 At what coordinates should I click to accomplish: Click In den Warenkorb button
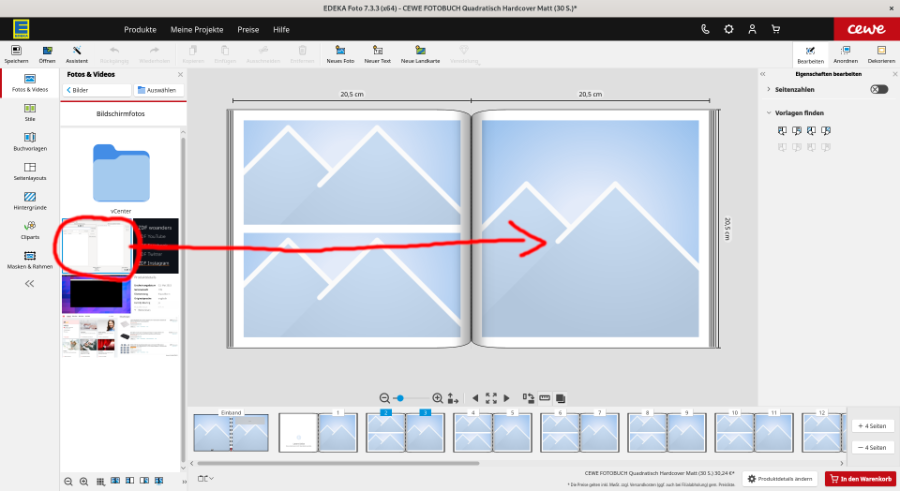coord(861,479)
